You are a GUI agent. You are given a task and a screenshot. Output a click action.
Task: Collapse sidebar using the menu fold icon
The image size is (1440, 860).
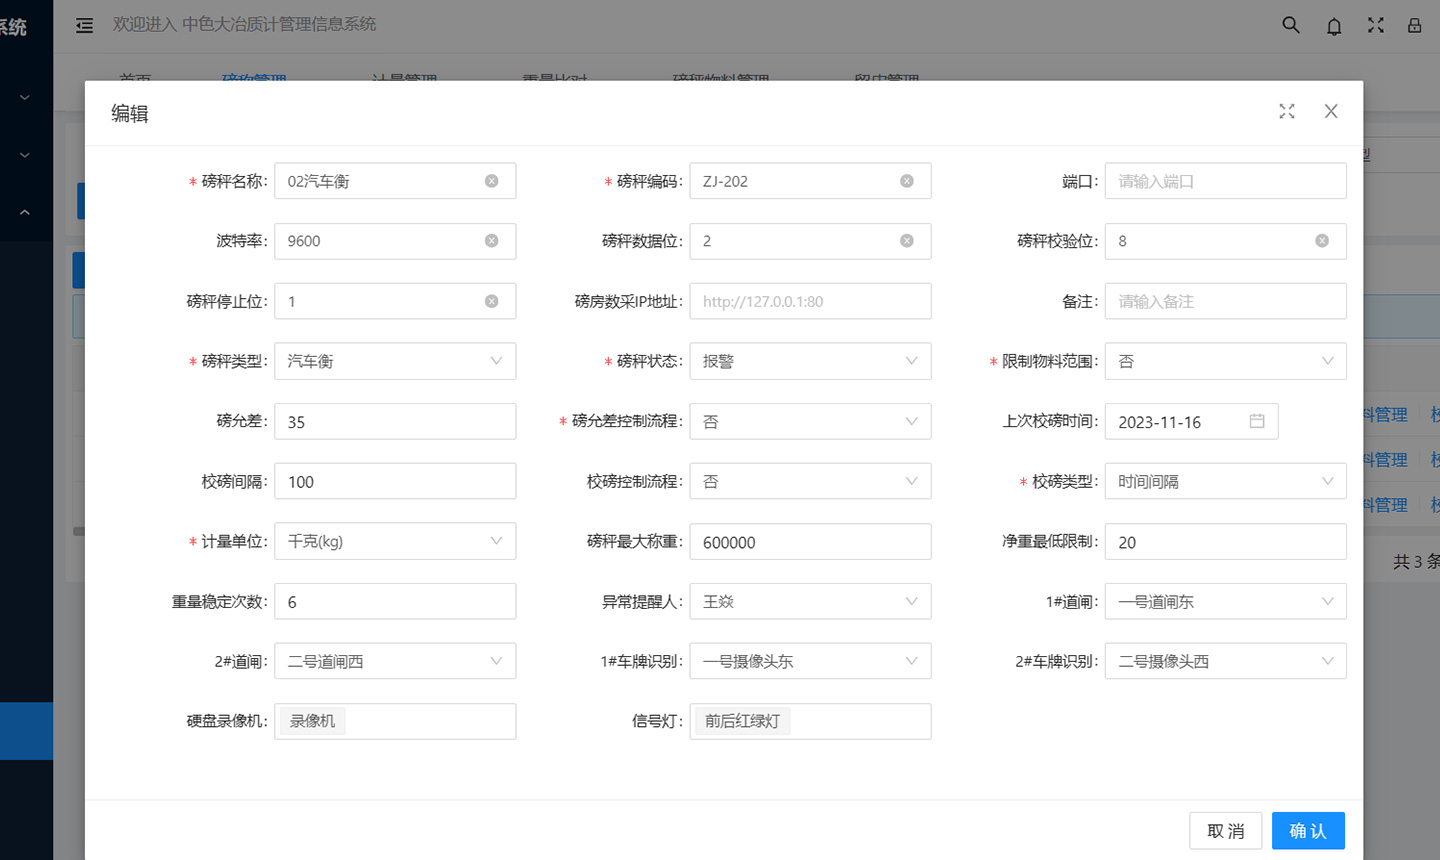[85, 25]
